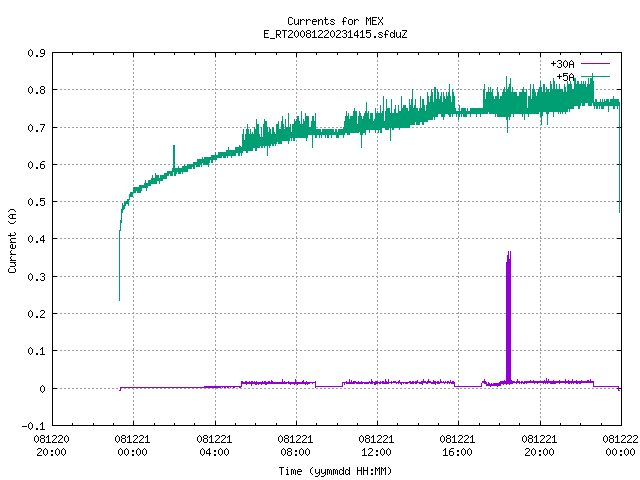Click the 0.4 y-axis tick label

[x=36, y=239]
